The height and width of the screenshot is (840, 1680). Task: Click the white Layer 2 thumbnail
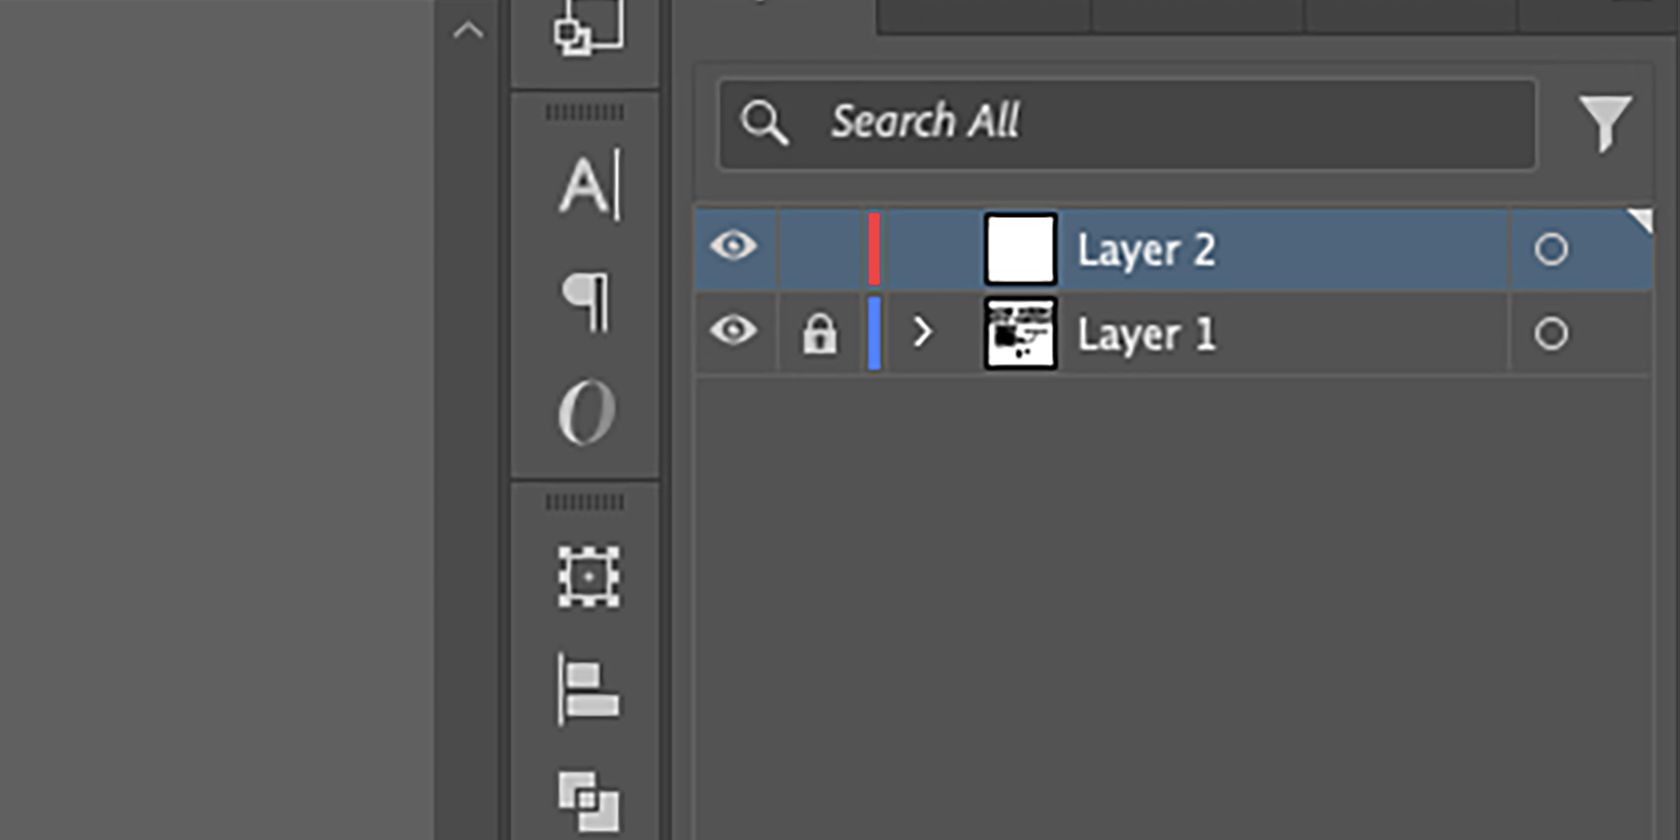pos(1020,249)
